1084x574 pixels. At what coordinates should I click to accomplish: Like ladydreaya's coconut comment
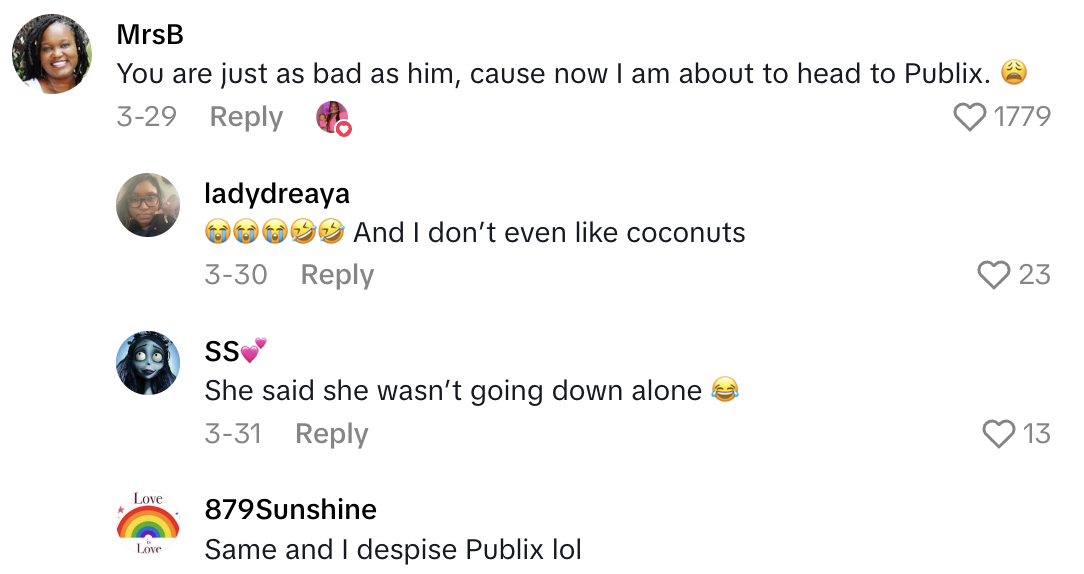(994, 275)
